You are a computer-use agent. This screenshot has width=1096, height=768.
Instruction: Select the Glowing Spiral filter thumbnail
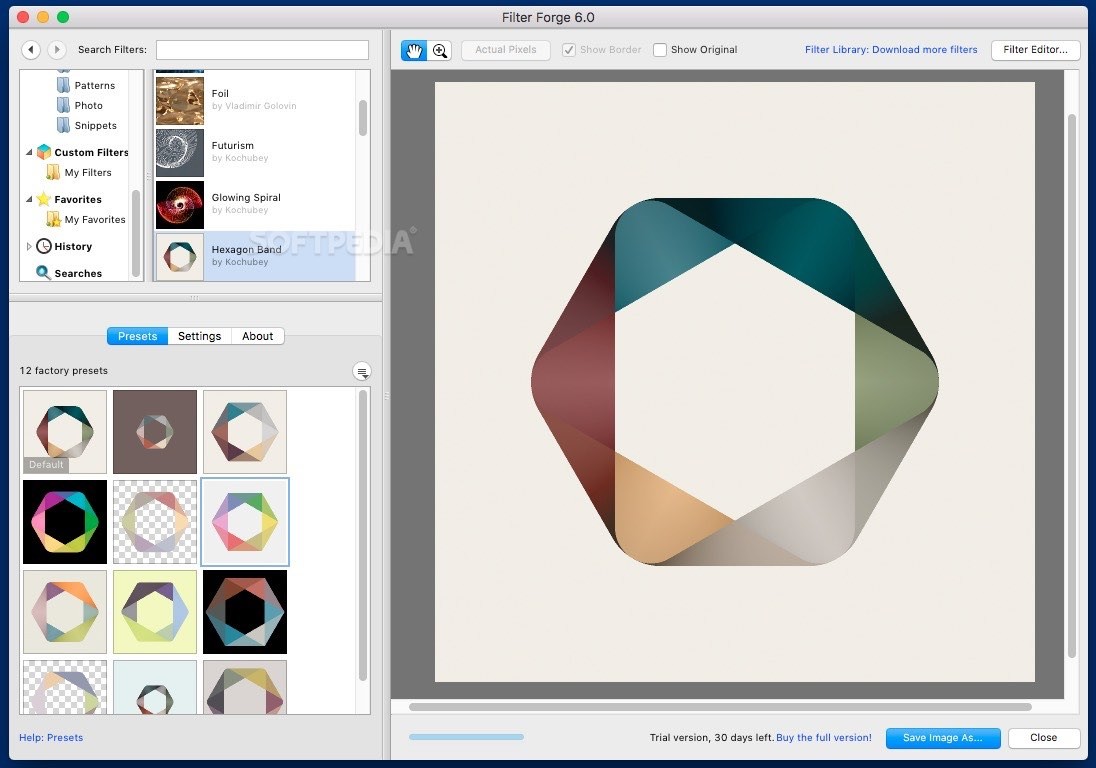point(180,204)
